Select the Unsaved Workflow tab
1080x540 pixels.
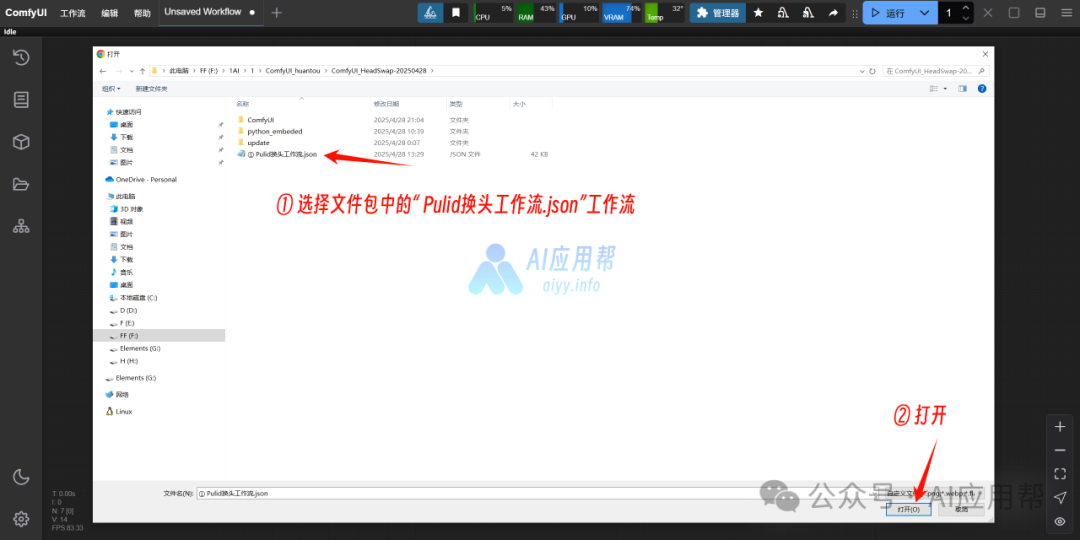tap(211, 12)
